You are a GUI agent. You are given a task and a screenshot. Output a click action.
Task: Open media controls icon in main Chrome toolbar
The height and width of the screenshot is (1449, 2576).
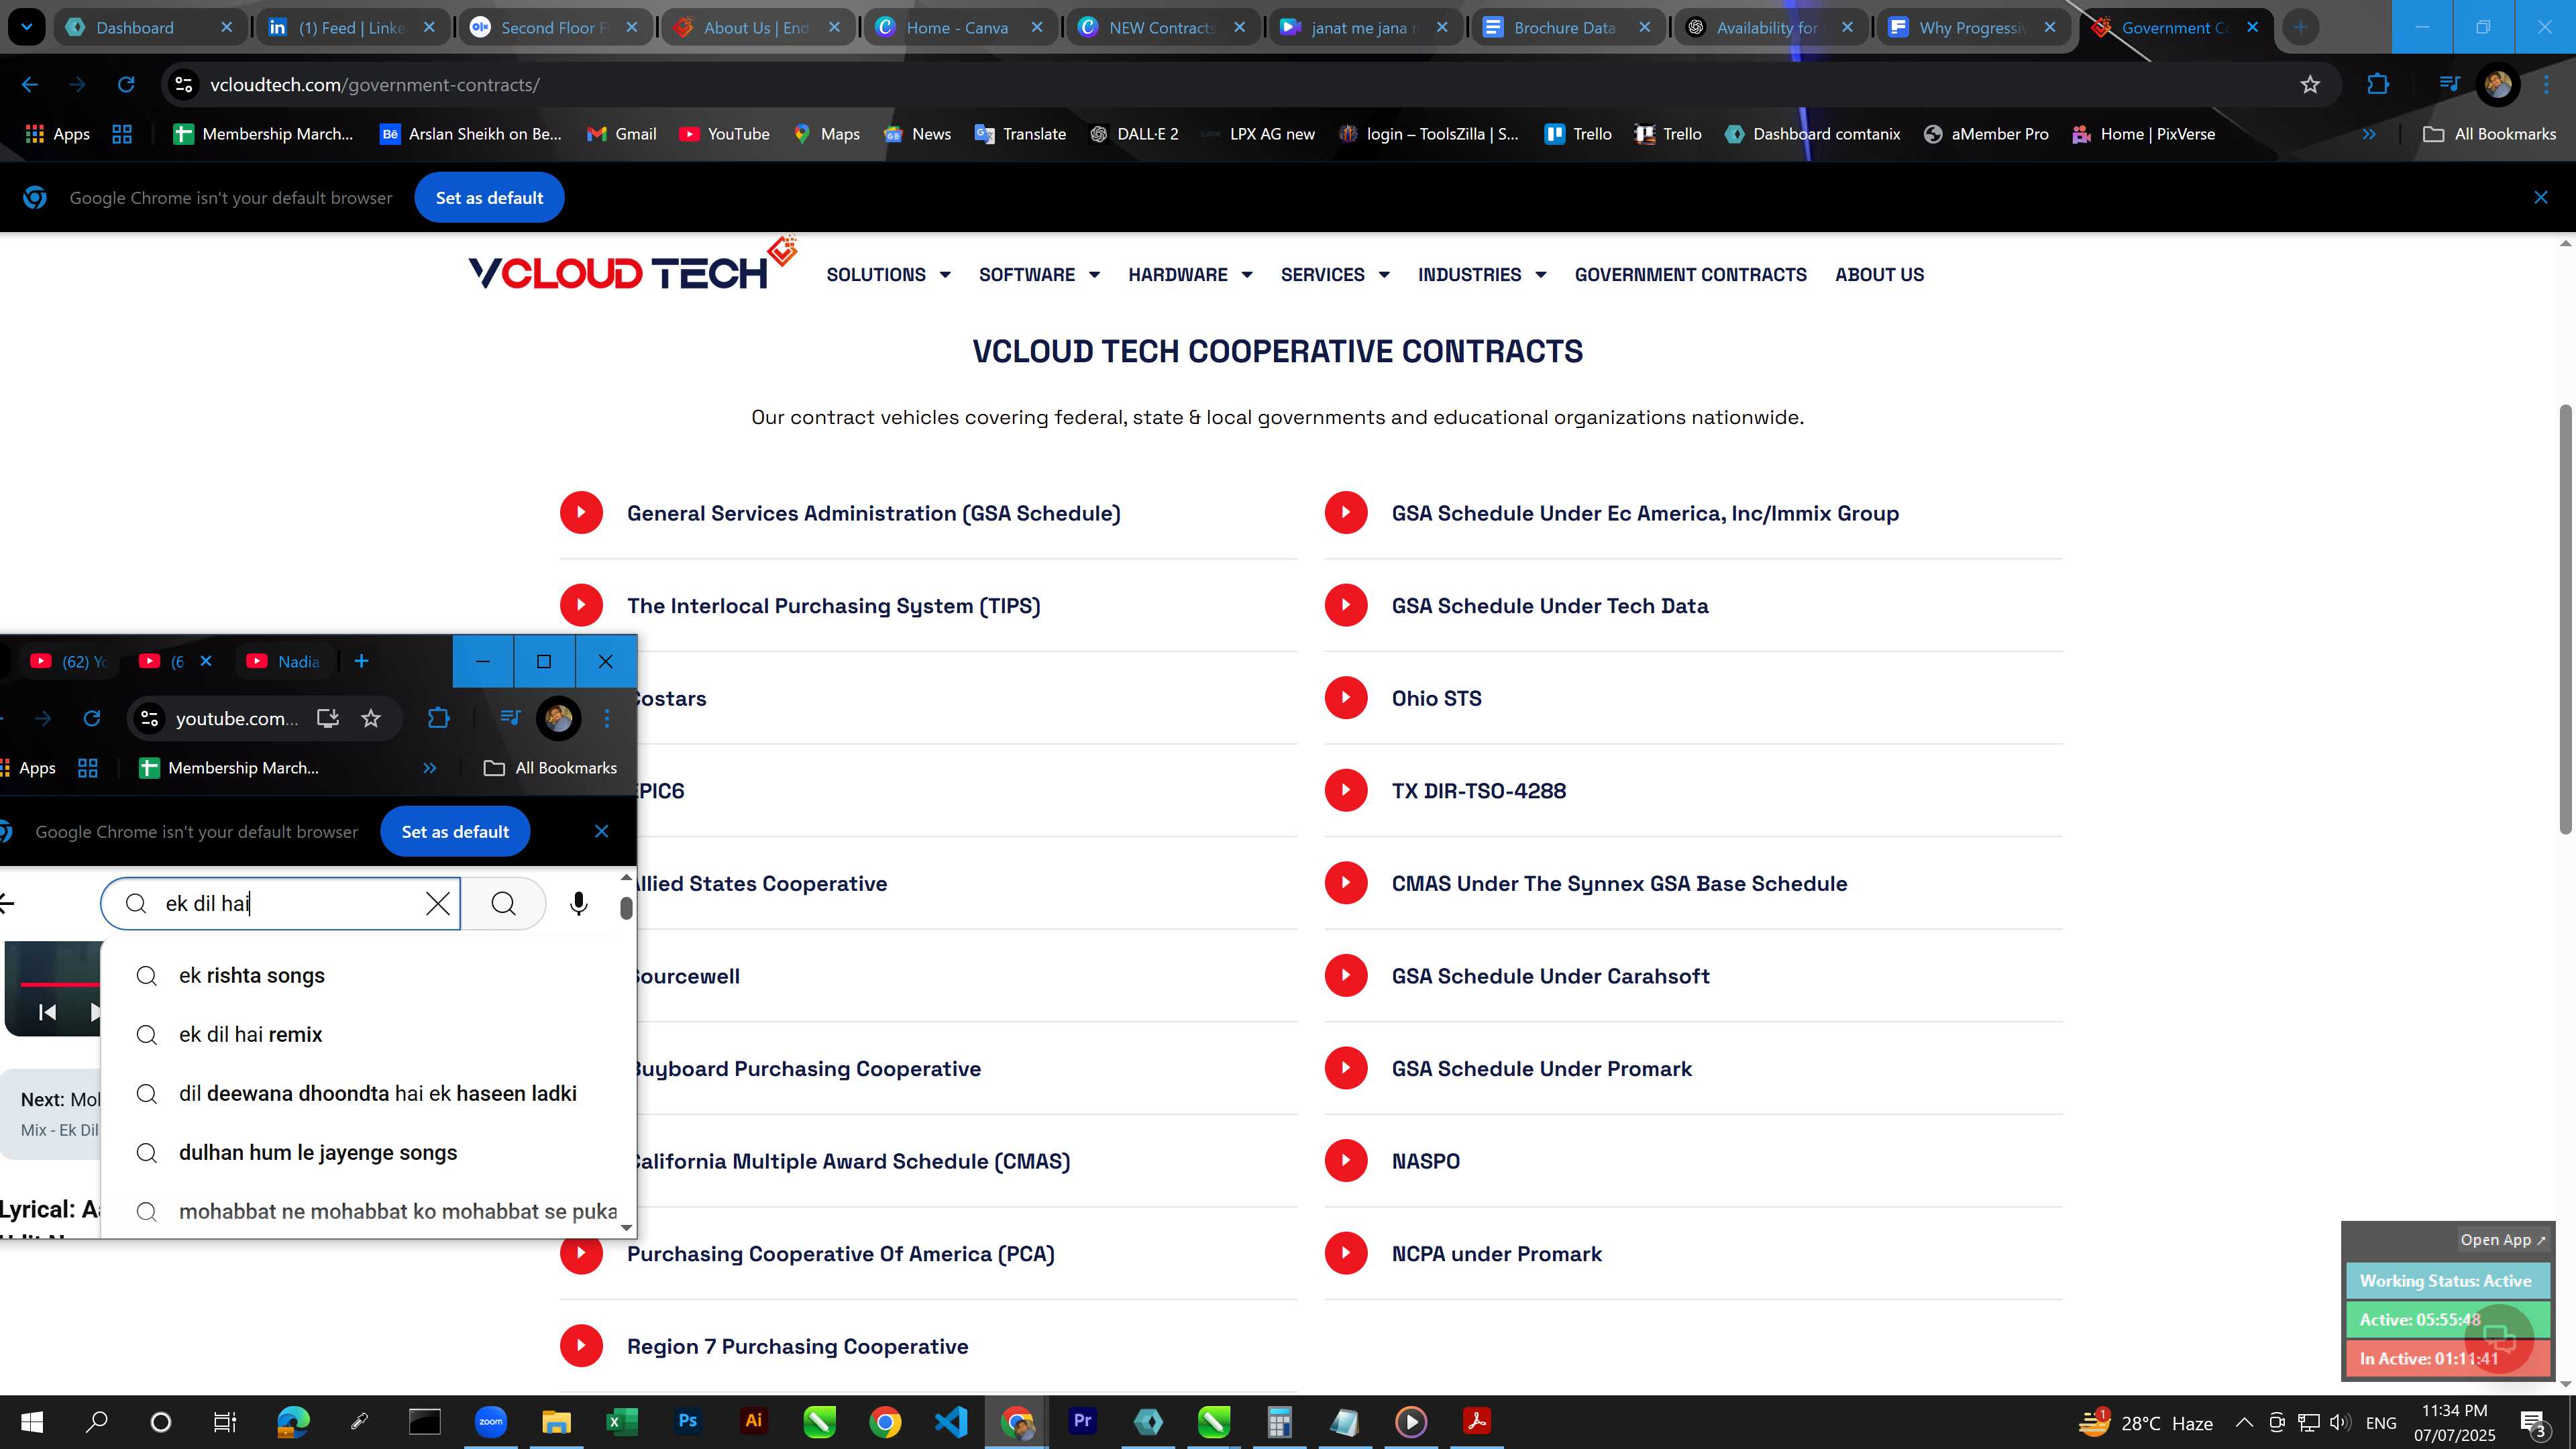tap(2449, 85)
